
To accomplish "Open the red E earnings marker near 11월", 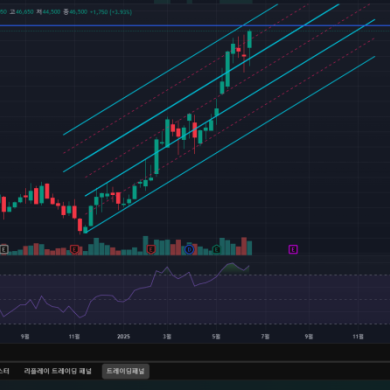I will [x=74, y=249].
